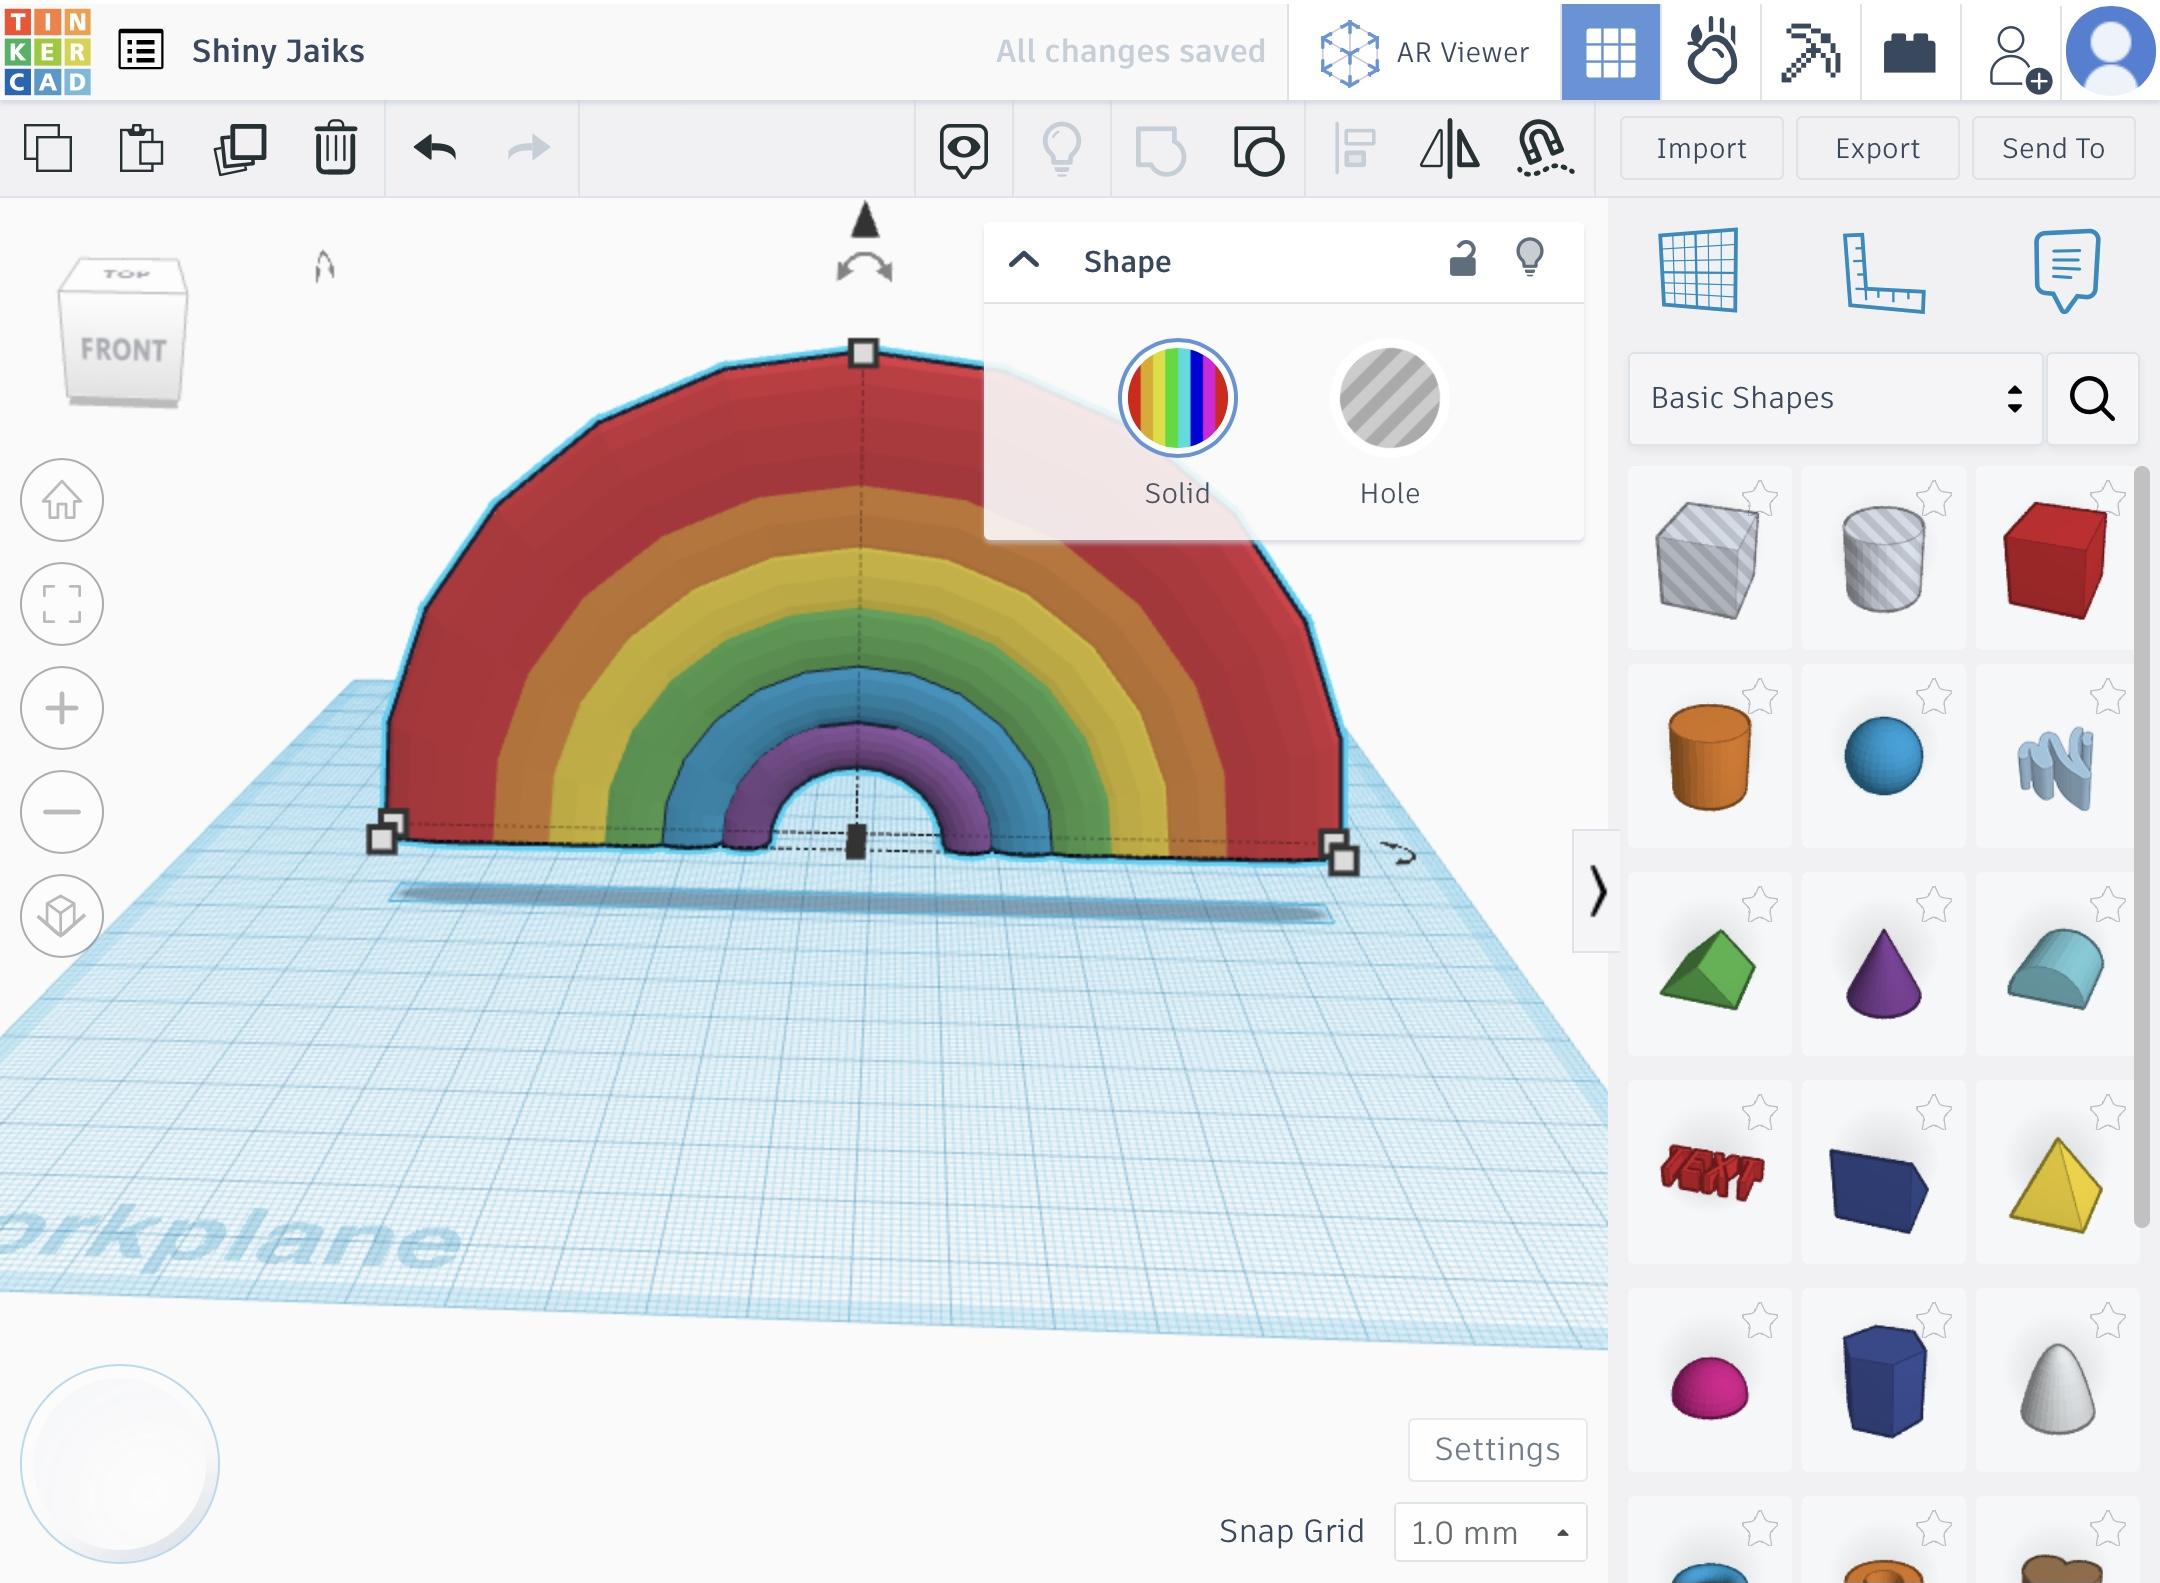Screen dimensions: 2160x1583
Task: Delete the shape with the trash icon
Action: 335,149
